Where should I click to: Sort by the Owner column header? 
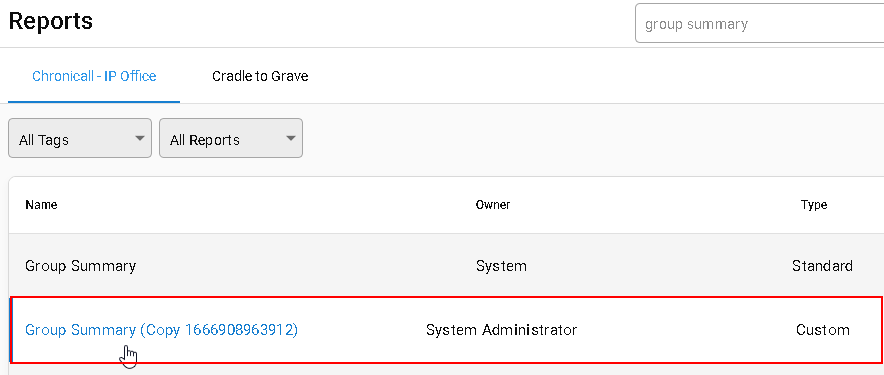point(493,205)
